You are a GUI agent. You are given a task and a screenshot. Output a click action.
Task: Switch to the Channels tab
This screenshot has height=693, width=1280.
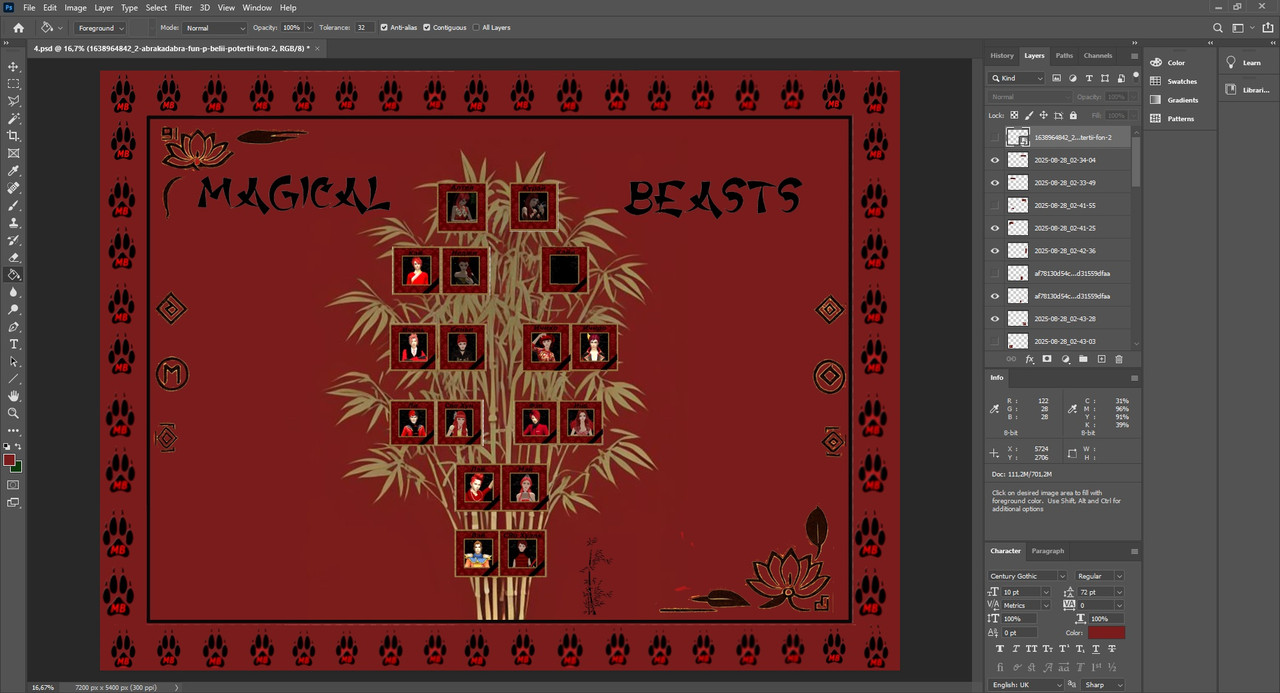coord(1098,55)
